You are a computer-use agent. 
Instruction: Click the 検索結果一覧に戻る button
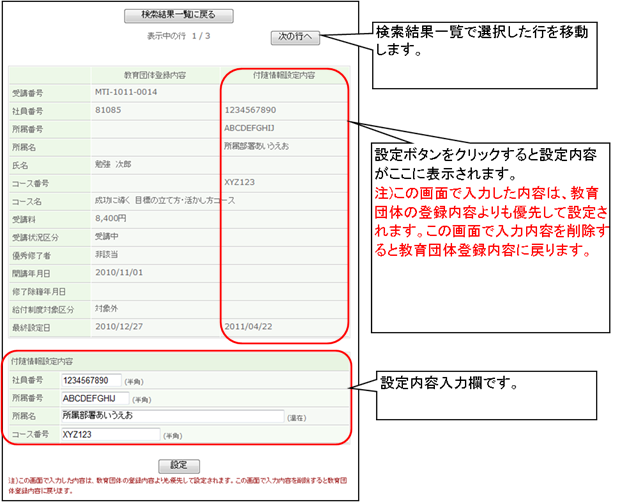click(179, 16)
